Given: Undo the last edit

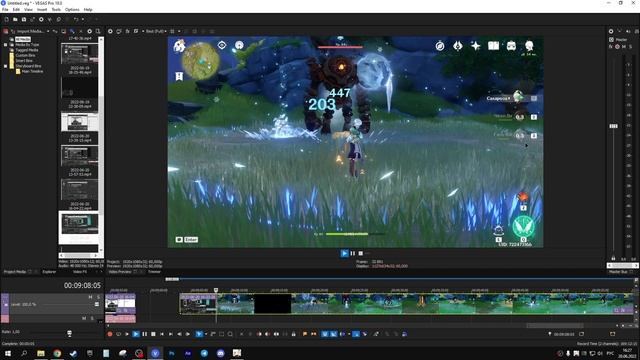Looking at the screenshot, I should (x=76, y=19).
